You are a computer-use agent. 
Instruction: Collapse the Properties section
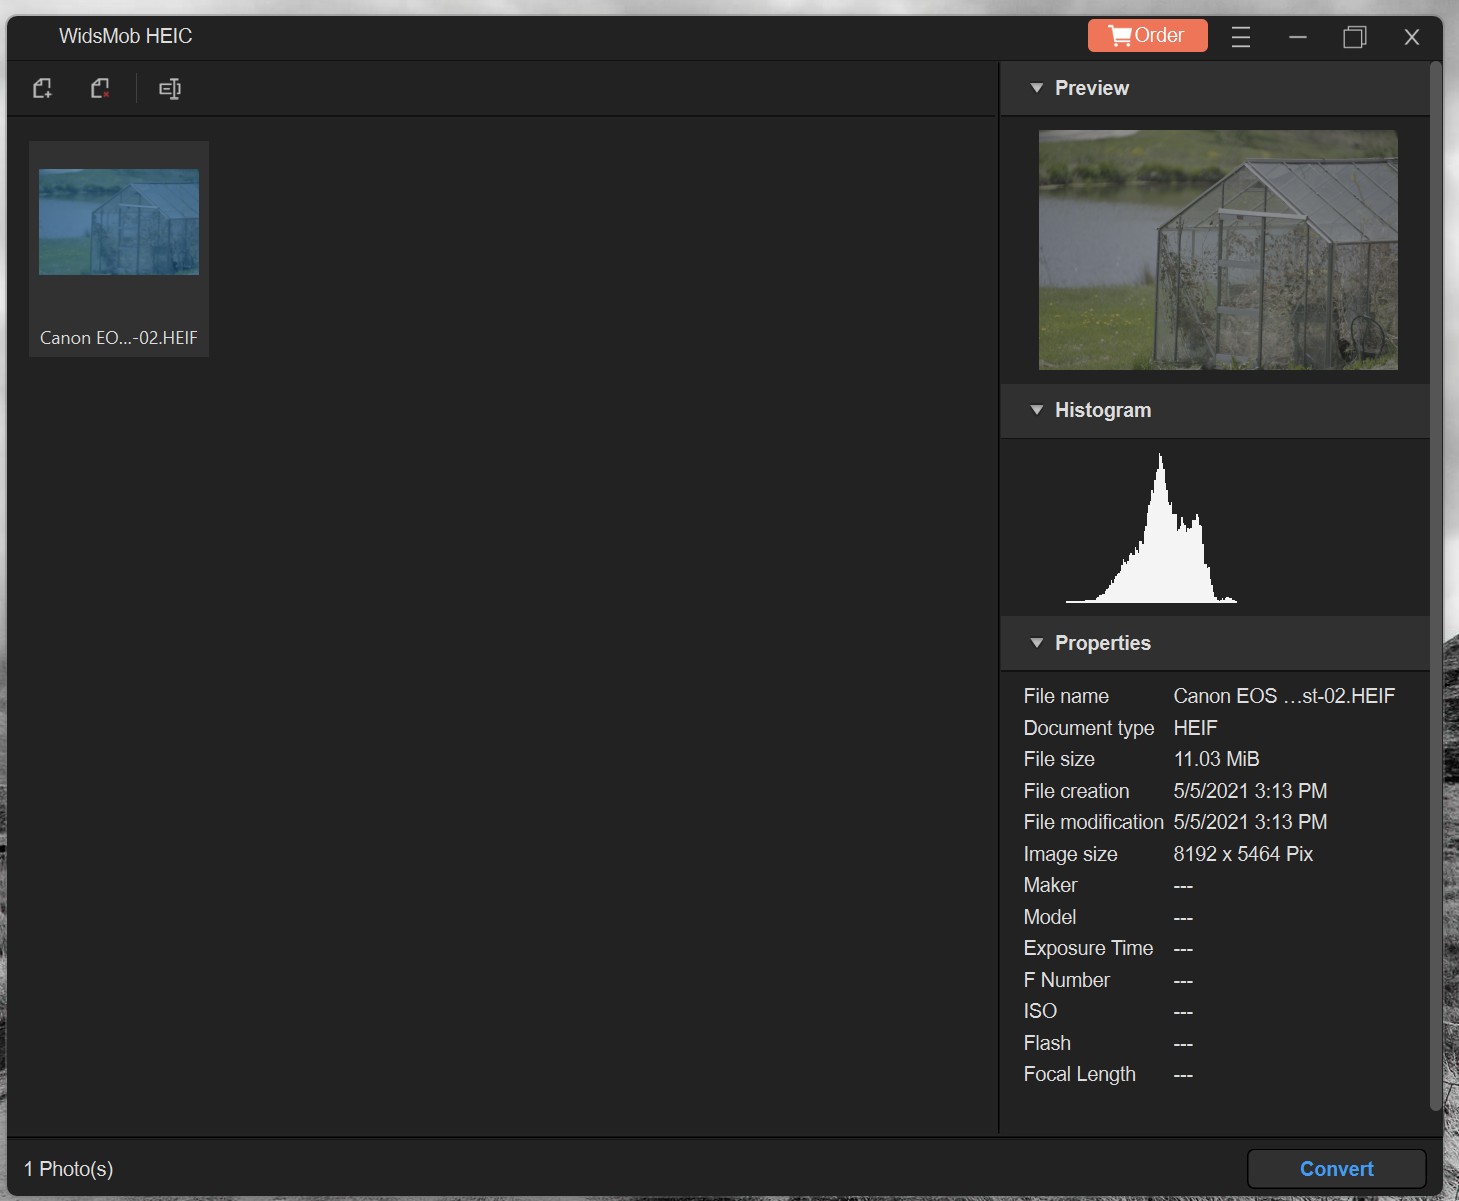1037,643
